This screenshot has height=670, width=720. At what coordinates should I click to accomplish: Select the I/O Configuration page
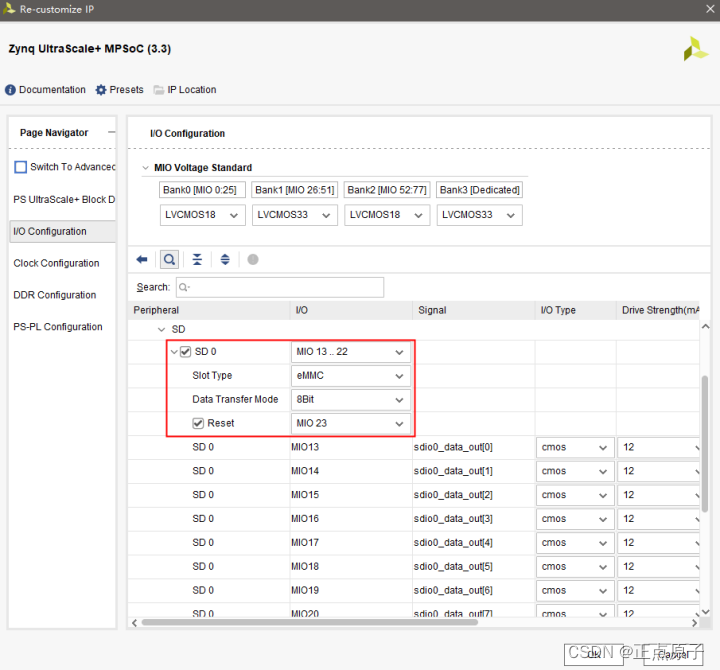[x=62, y=231]
